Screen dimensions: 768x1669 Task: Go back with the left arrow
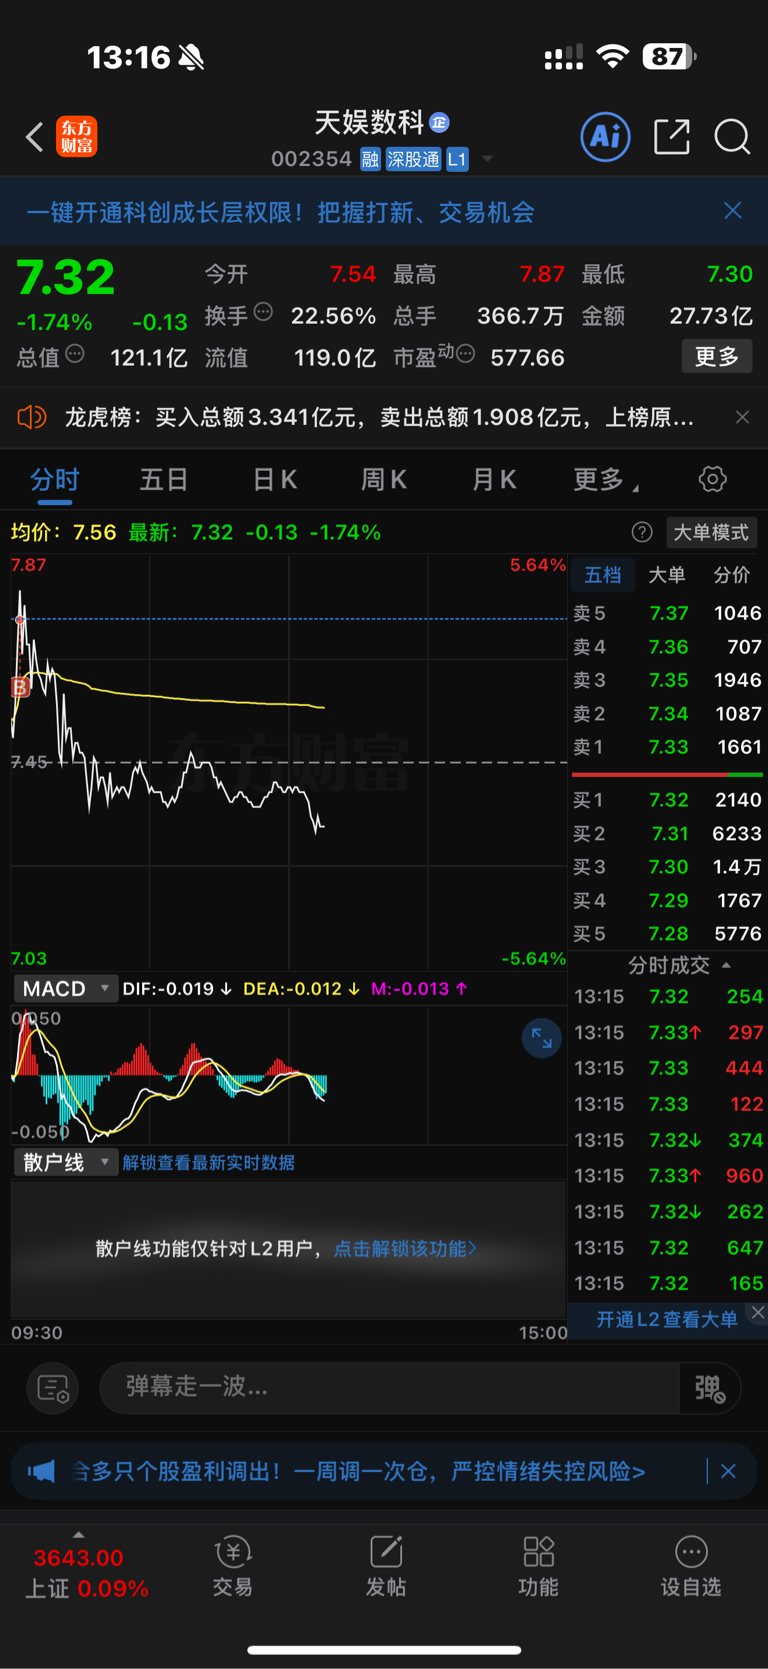35,137
